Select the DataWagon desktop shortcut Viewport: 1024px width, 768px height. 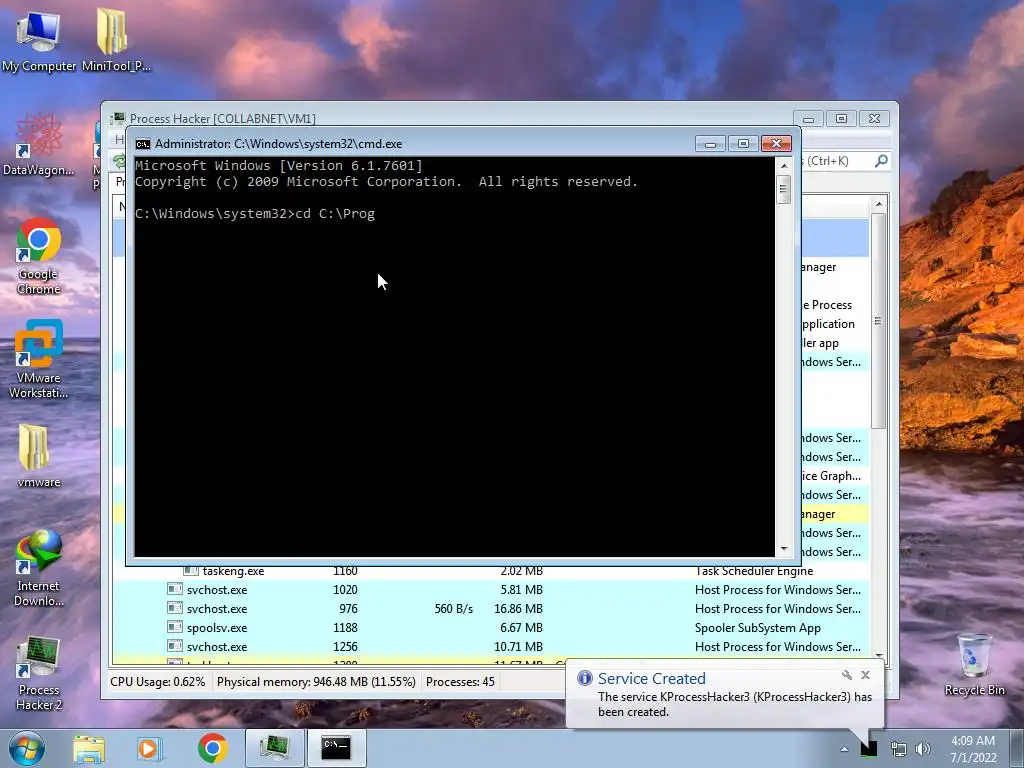point(38,145)
